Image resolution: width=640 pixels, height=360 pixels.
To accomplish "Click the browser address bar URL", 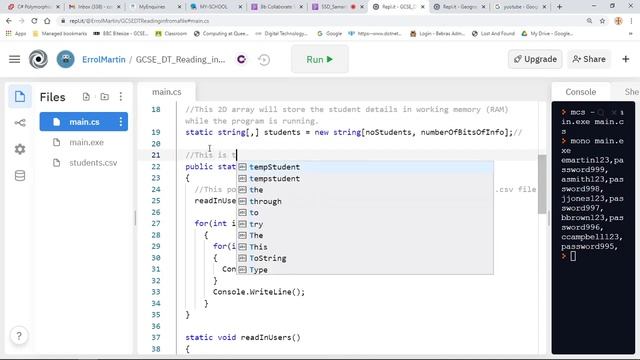I will click(x=139, y=21).
